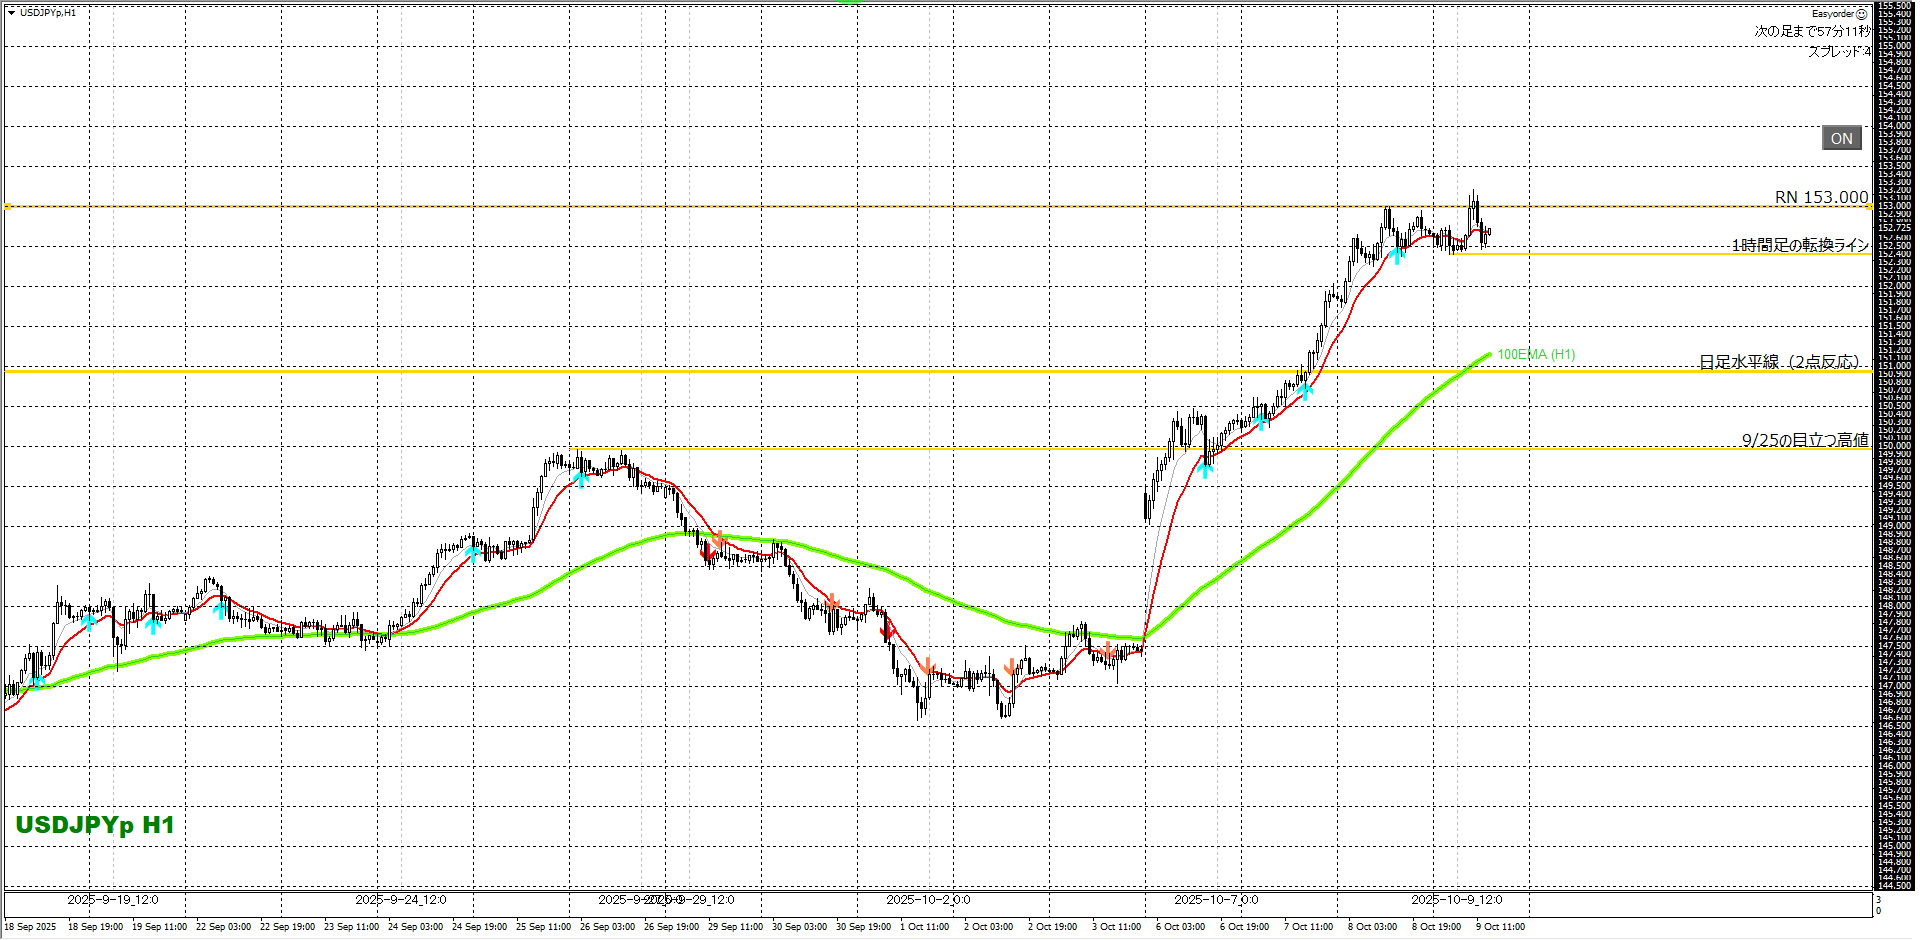Click the 1時間足の転換ライン label
This screenshot has height=940, width=1920.
1799,245
